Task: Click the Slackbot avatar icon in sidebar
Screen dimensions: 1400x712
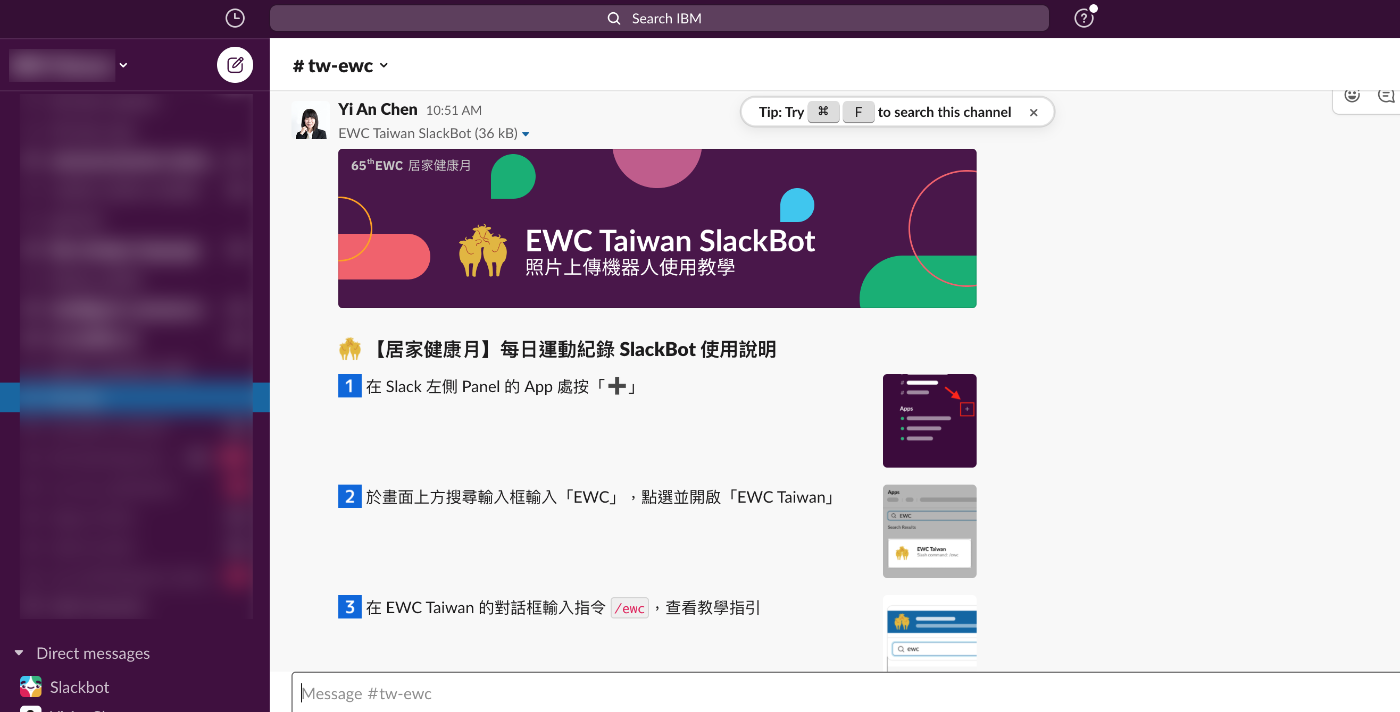Action: (31, 687)
